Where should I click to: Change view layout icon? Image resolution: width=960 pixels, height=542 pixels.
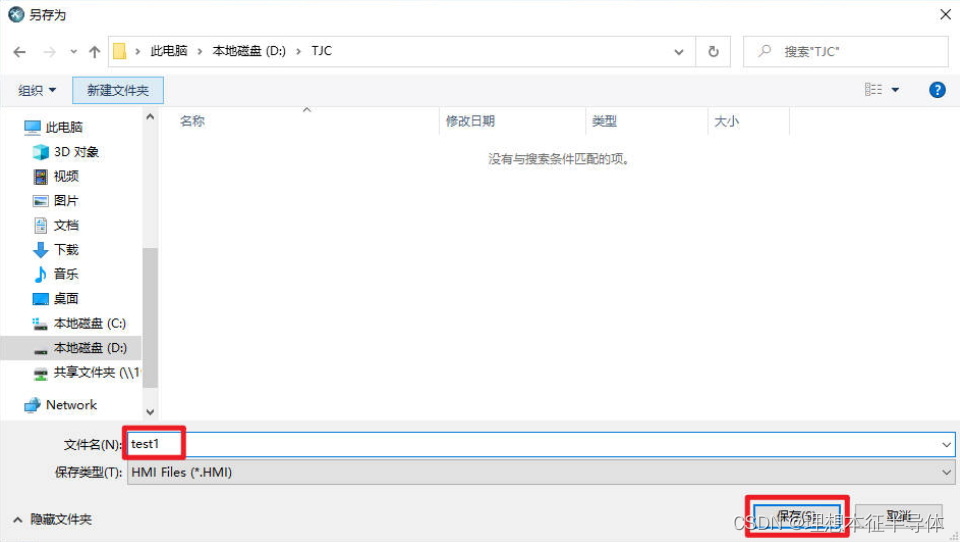(x=874, y=90)
